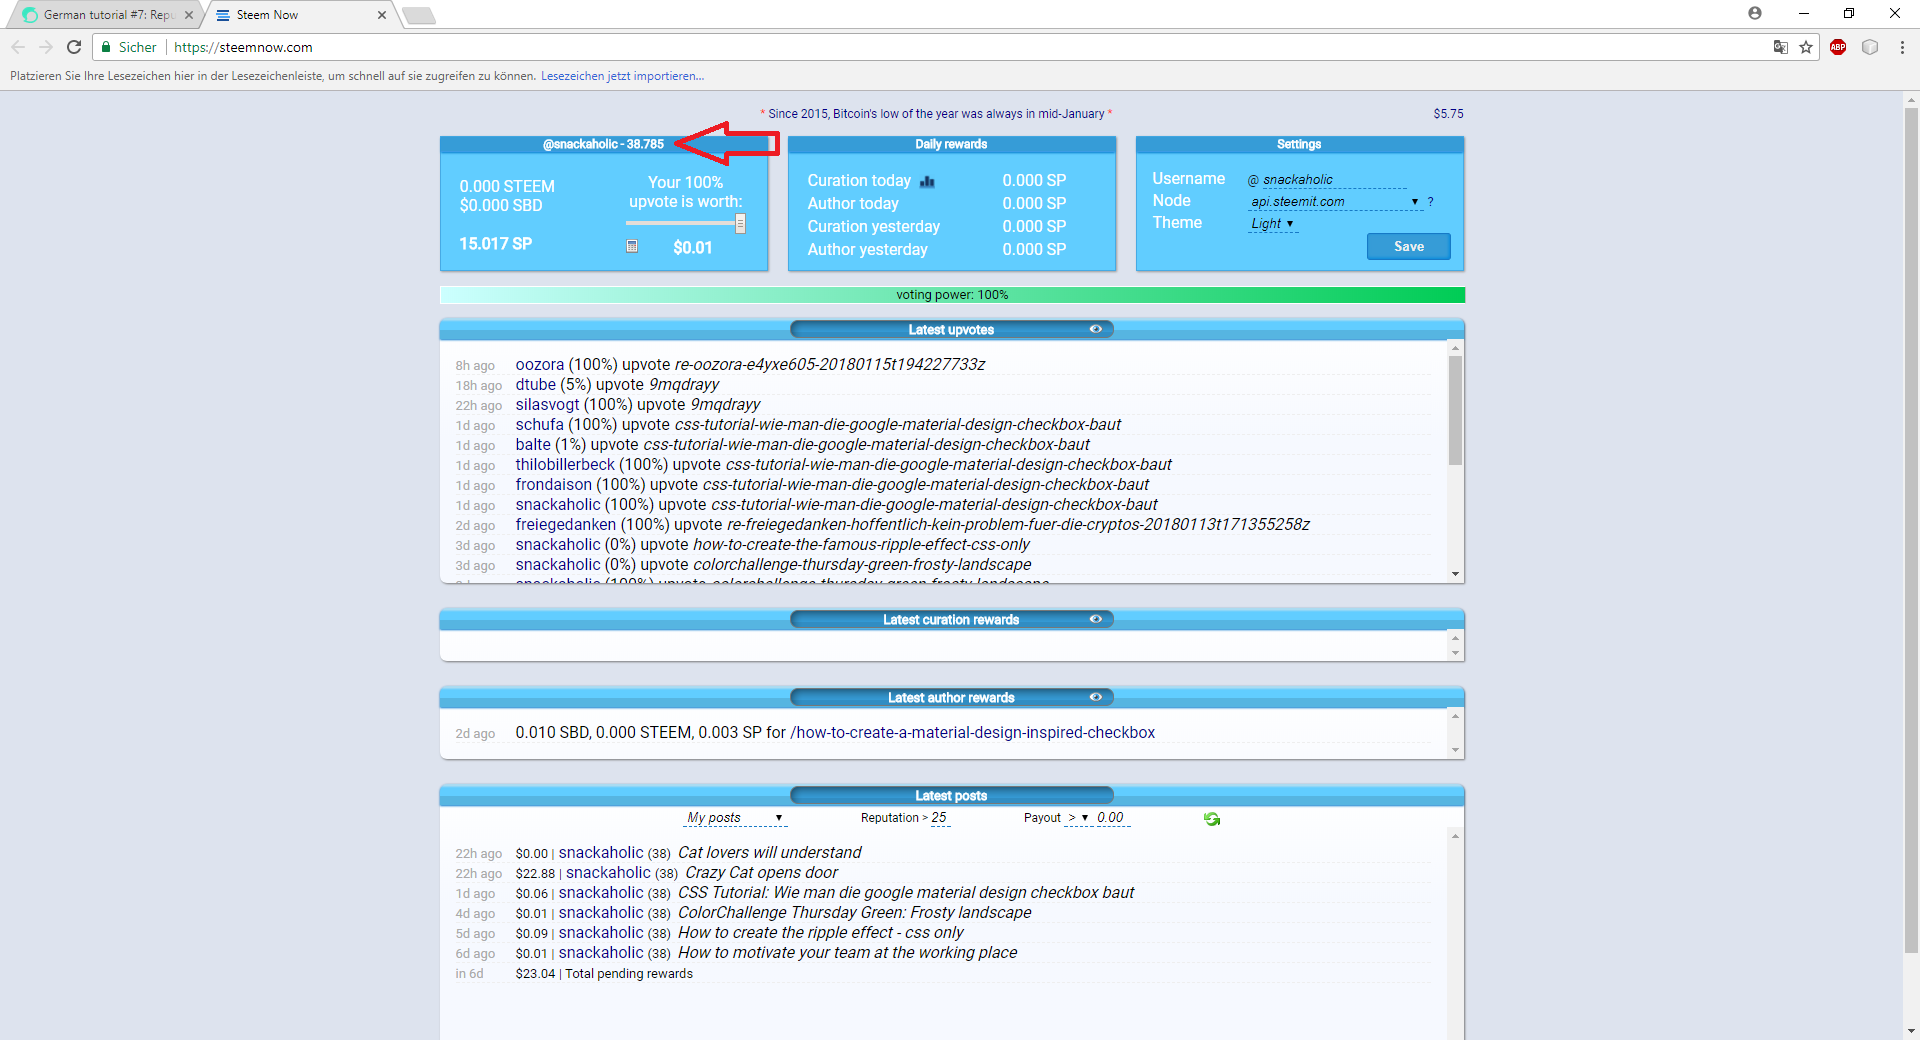Image resolution: width=1920 pixels, height=1040 pixels.
Task: Click the $5.75 price text
Action: tap(1448, 114)
